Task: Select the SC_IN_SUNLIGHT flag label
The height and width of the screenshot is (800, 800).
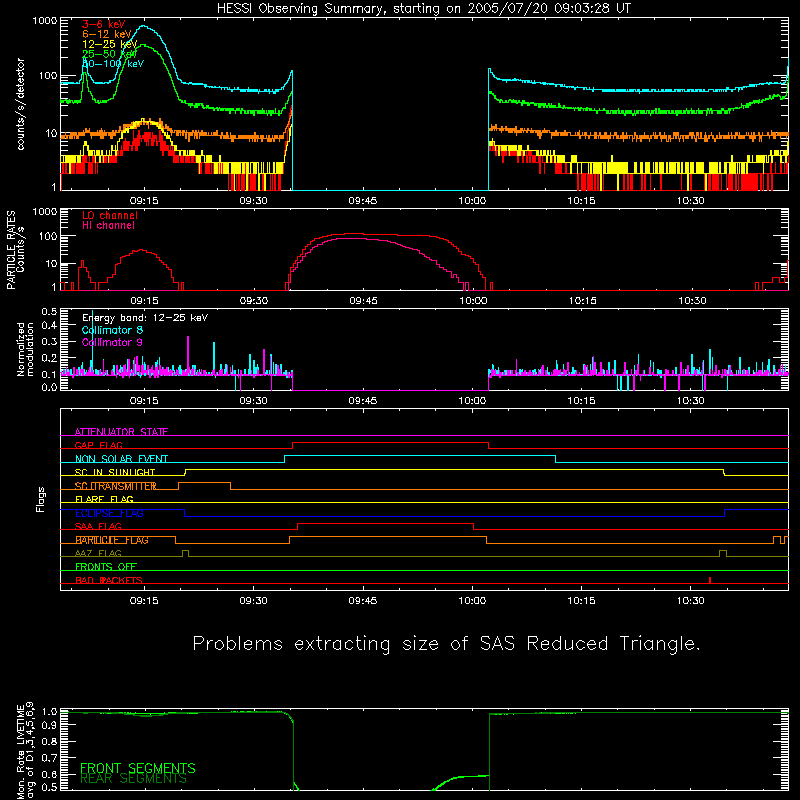Action: click(115, 472)
